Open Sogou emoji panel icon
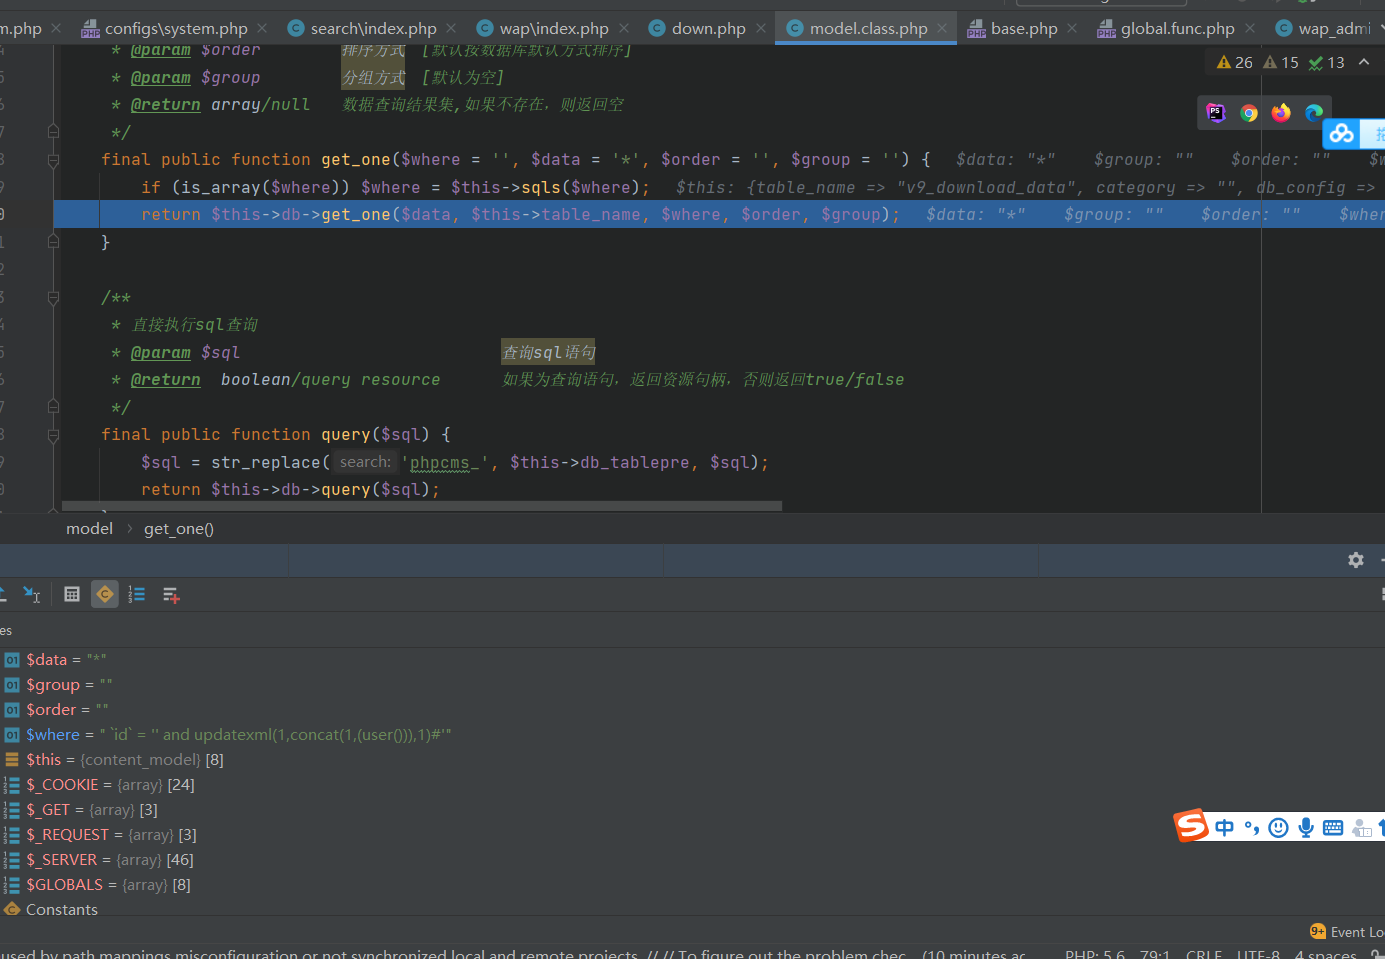This screenshot has height=959, width=1385. [x=1278, y=827]
